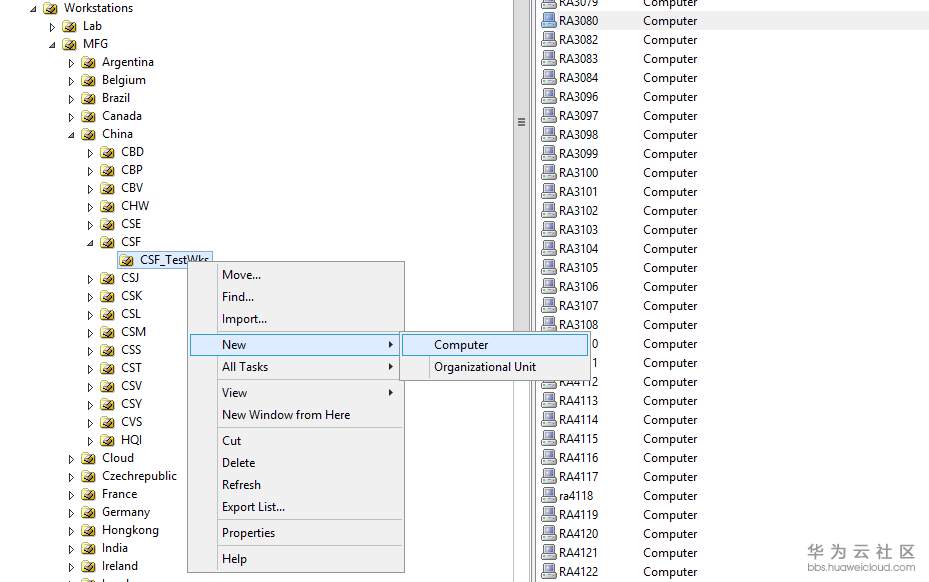Choose Move... from the context menu
Viewport: 929px width, 582px height.
tap(296, 275)
